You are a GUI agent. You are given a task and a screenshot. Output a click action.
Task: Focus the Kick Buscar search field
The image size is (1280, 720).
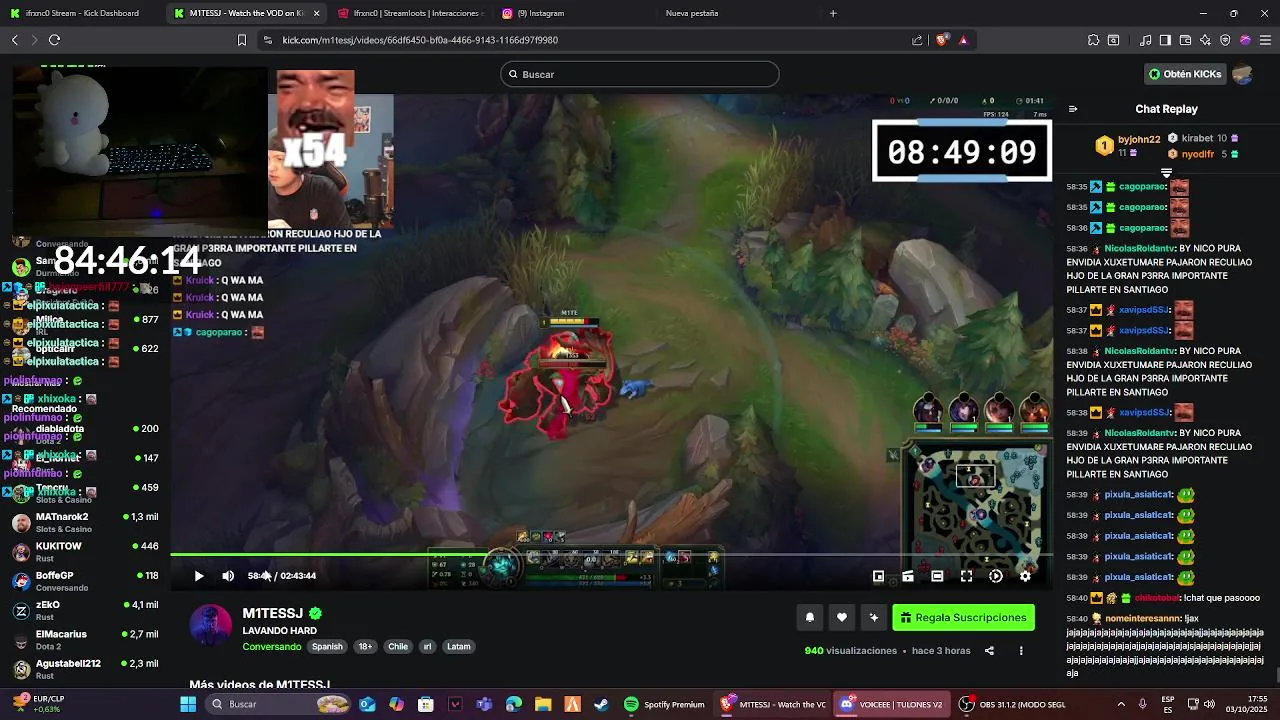click(x=640, y=74)
